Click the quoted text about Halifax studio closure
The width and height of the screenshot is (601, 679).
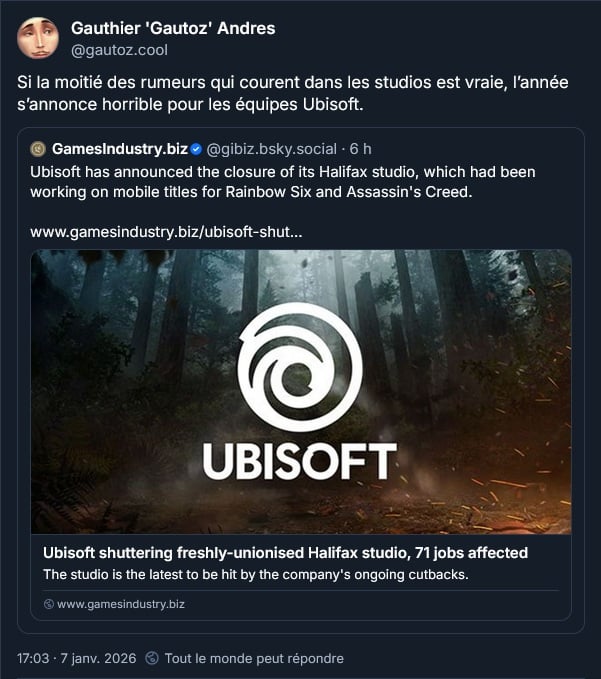pyautogui.click(x=282, y=181)
